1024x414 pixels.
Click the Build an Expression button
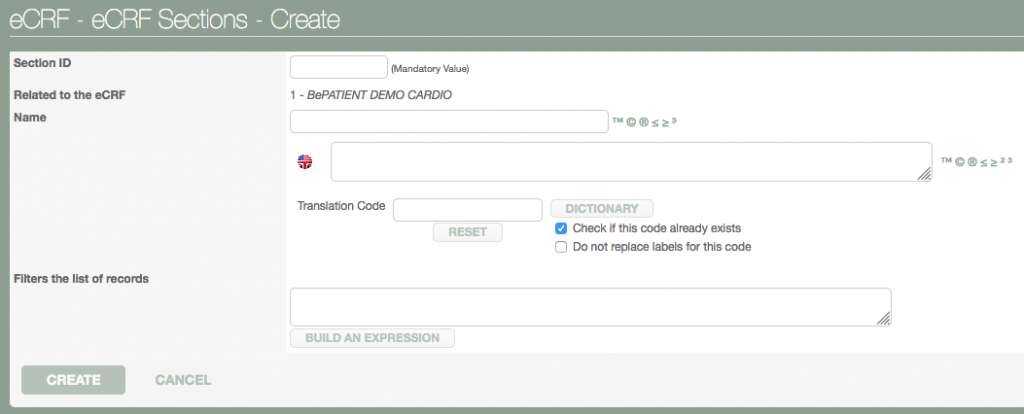pos(372,338)
